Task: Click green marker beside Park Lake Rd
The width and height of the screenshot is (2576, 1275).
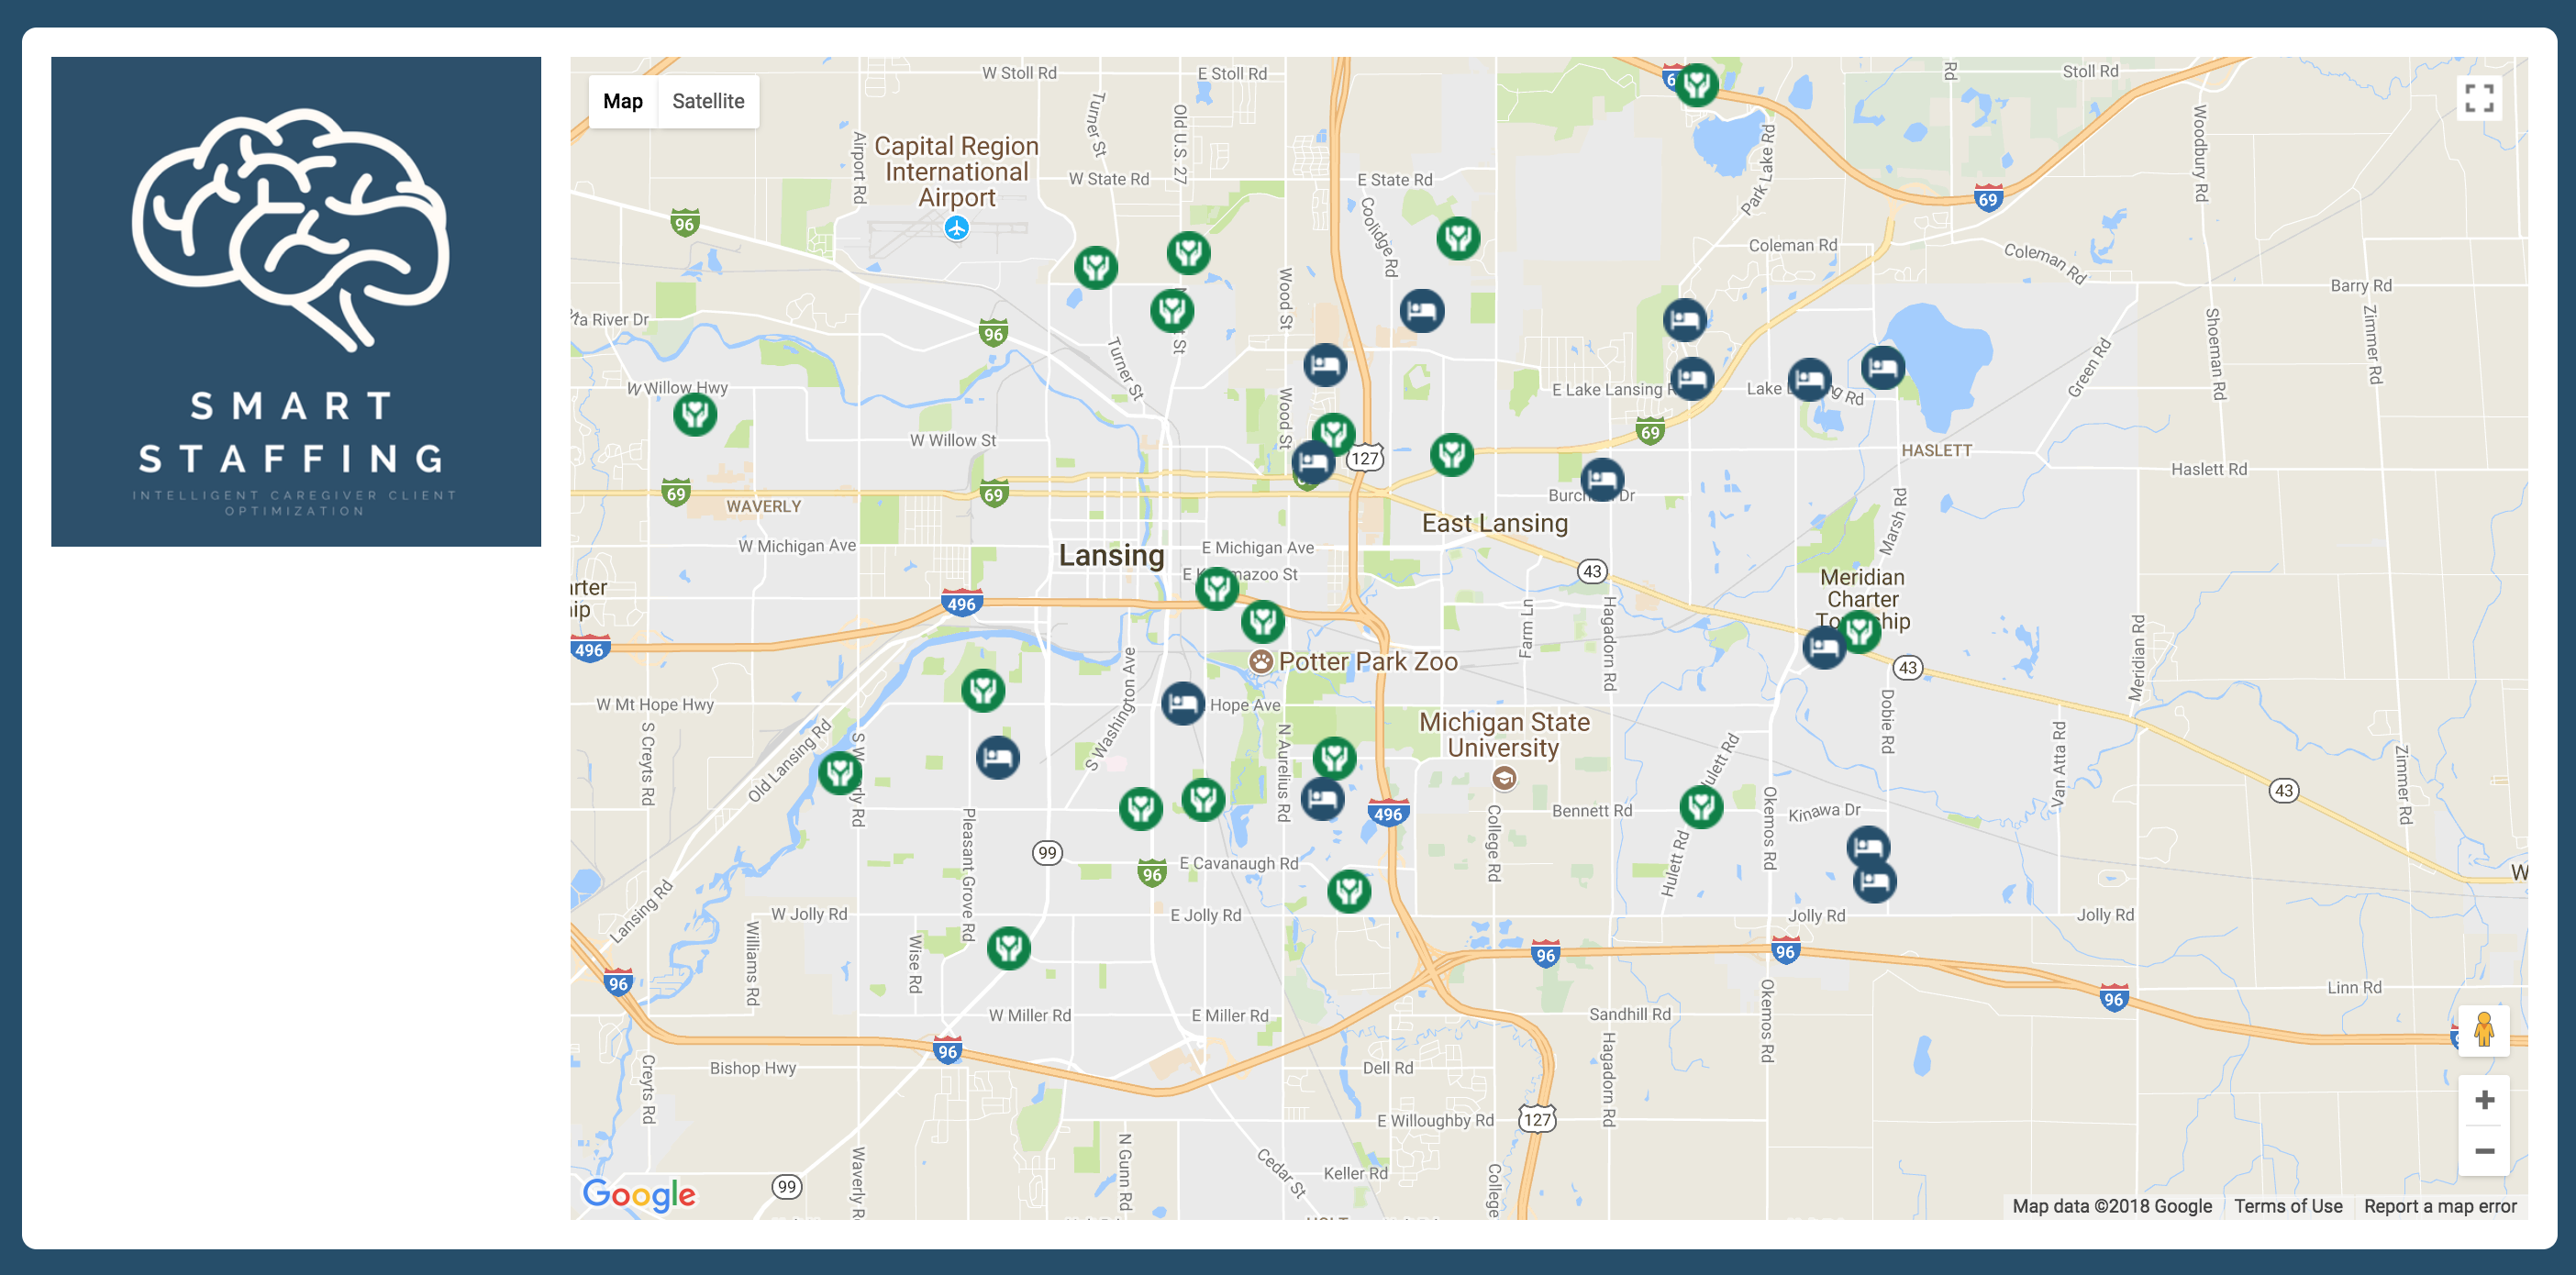Action: click(x=1697, y=85)
